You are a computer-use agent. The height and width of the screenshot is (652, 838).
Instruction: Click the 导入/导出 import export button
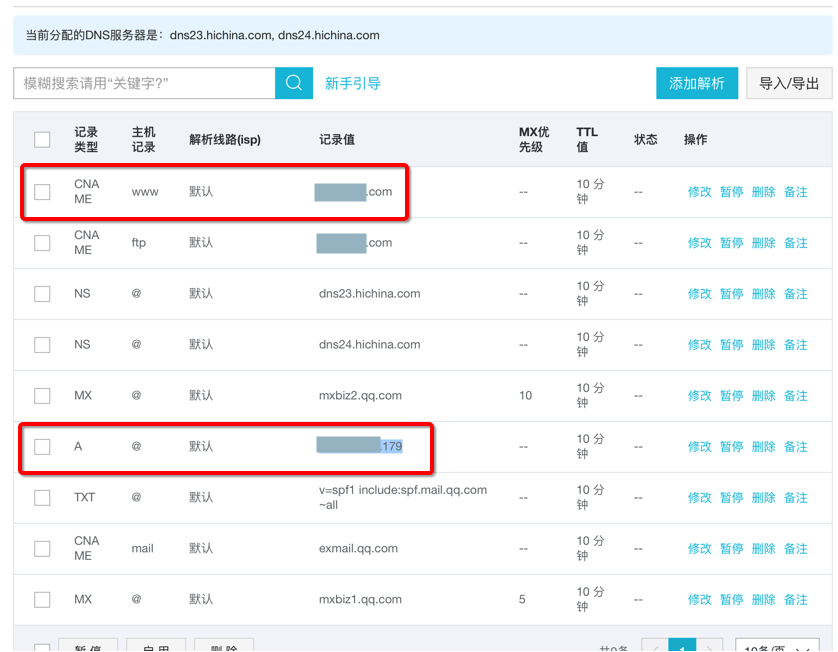point(789,83)
